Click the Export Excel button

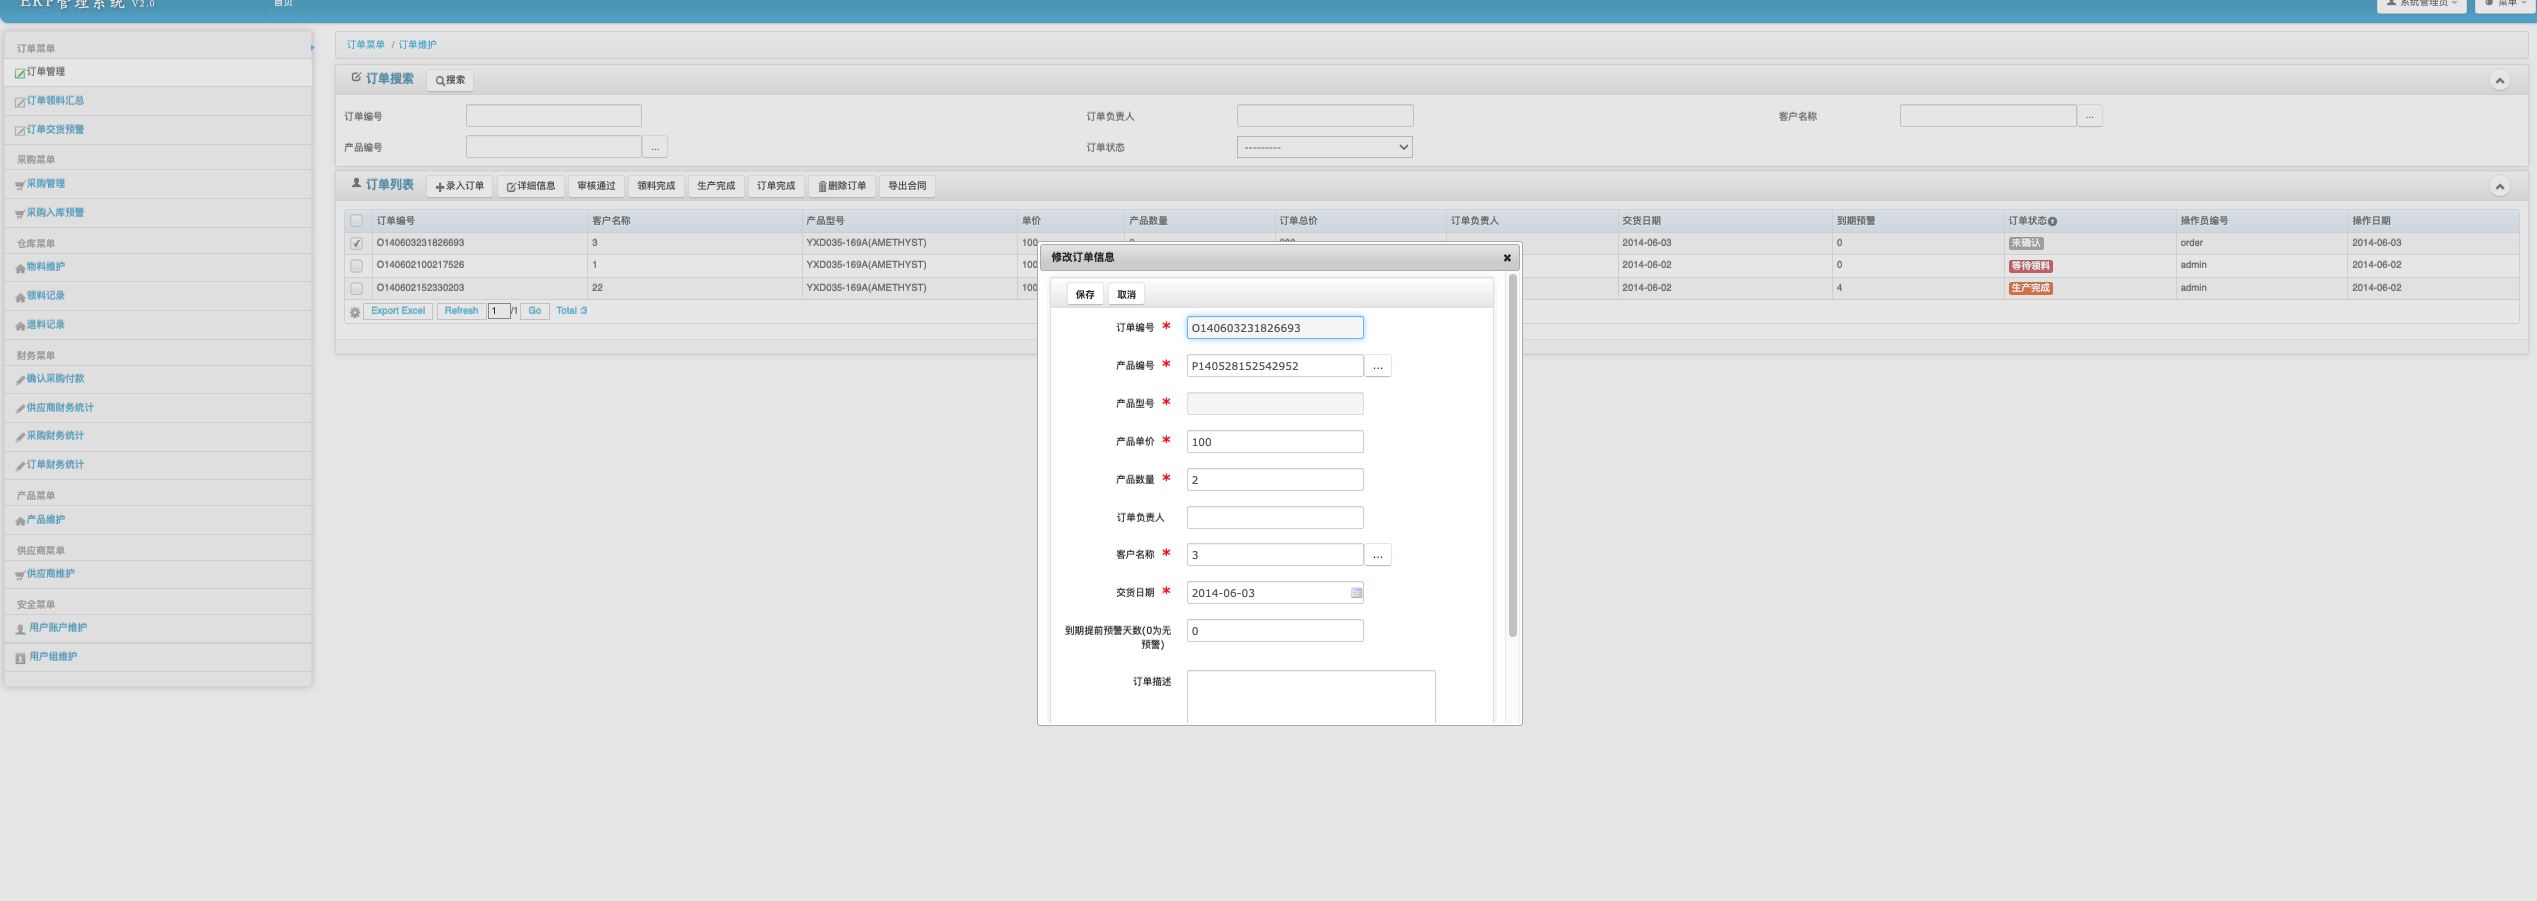pos(398,311)
